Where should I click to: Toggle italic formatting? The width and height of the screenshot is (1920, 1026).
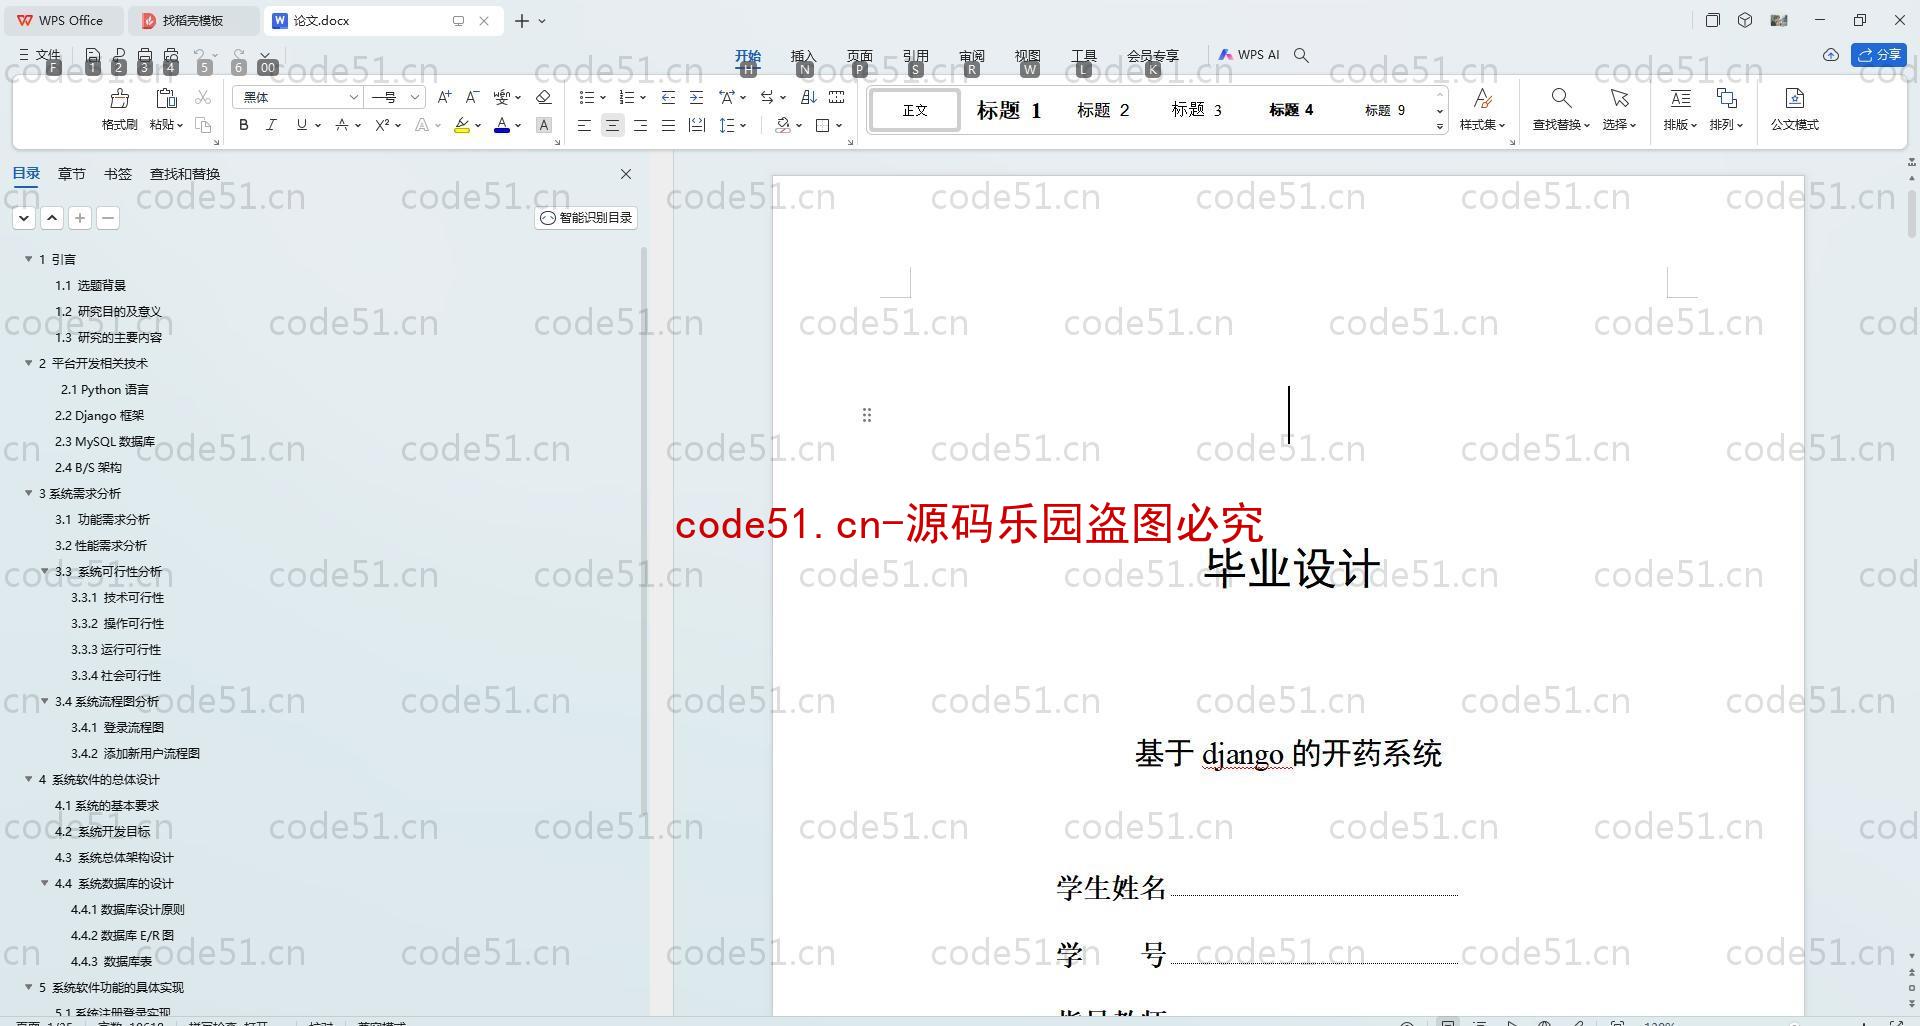click(271, 125)
